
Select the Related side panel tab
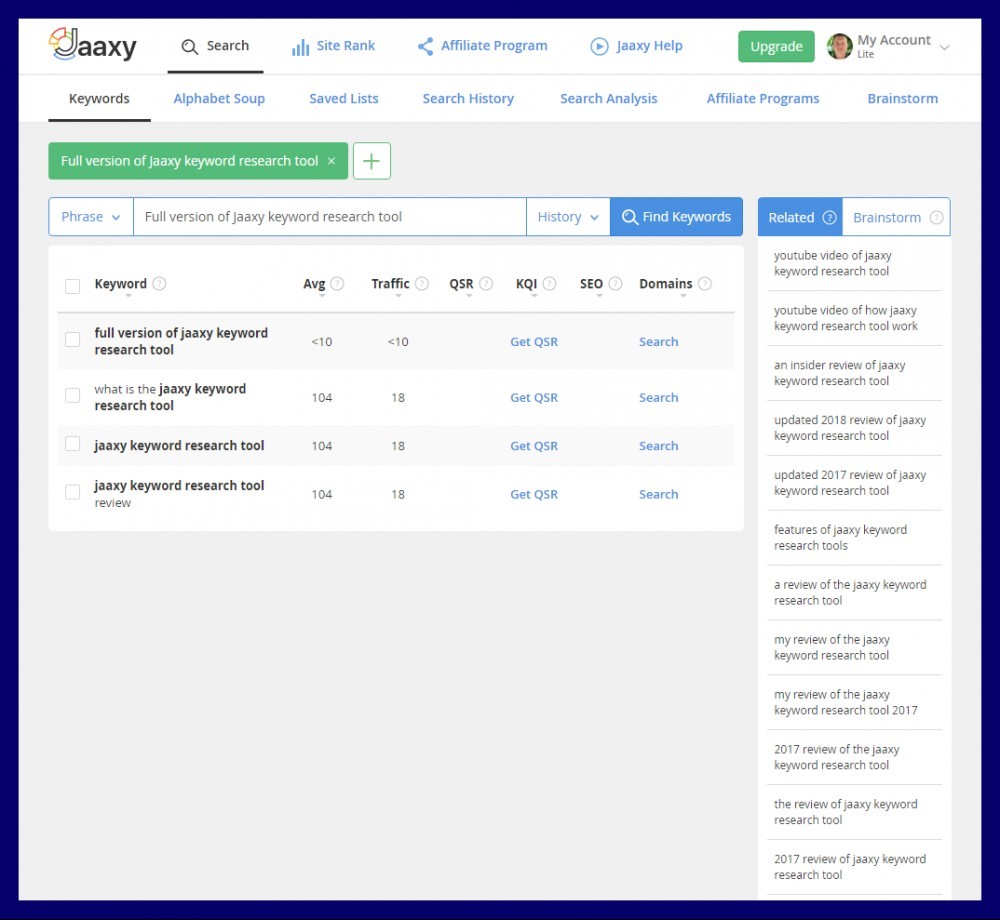(800, 217)
